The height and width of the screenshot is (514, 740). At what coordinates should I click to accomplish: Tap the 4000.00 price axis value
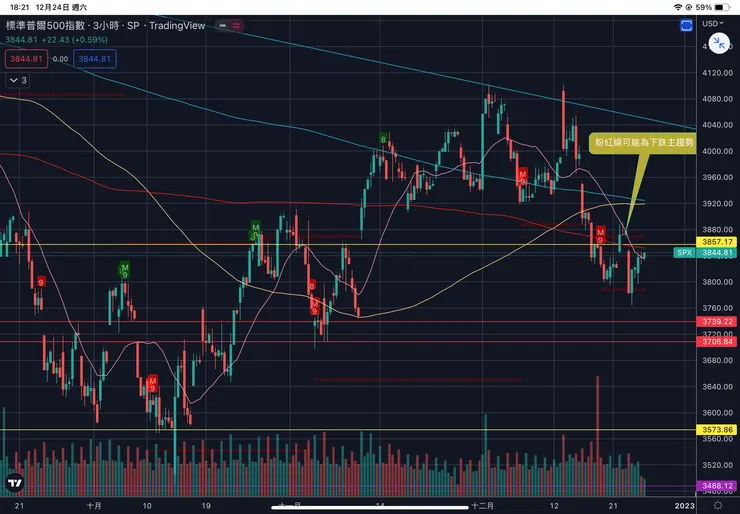717,151
